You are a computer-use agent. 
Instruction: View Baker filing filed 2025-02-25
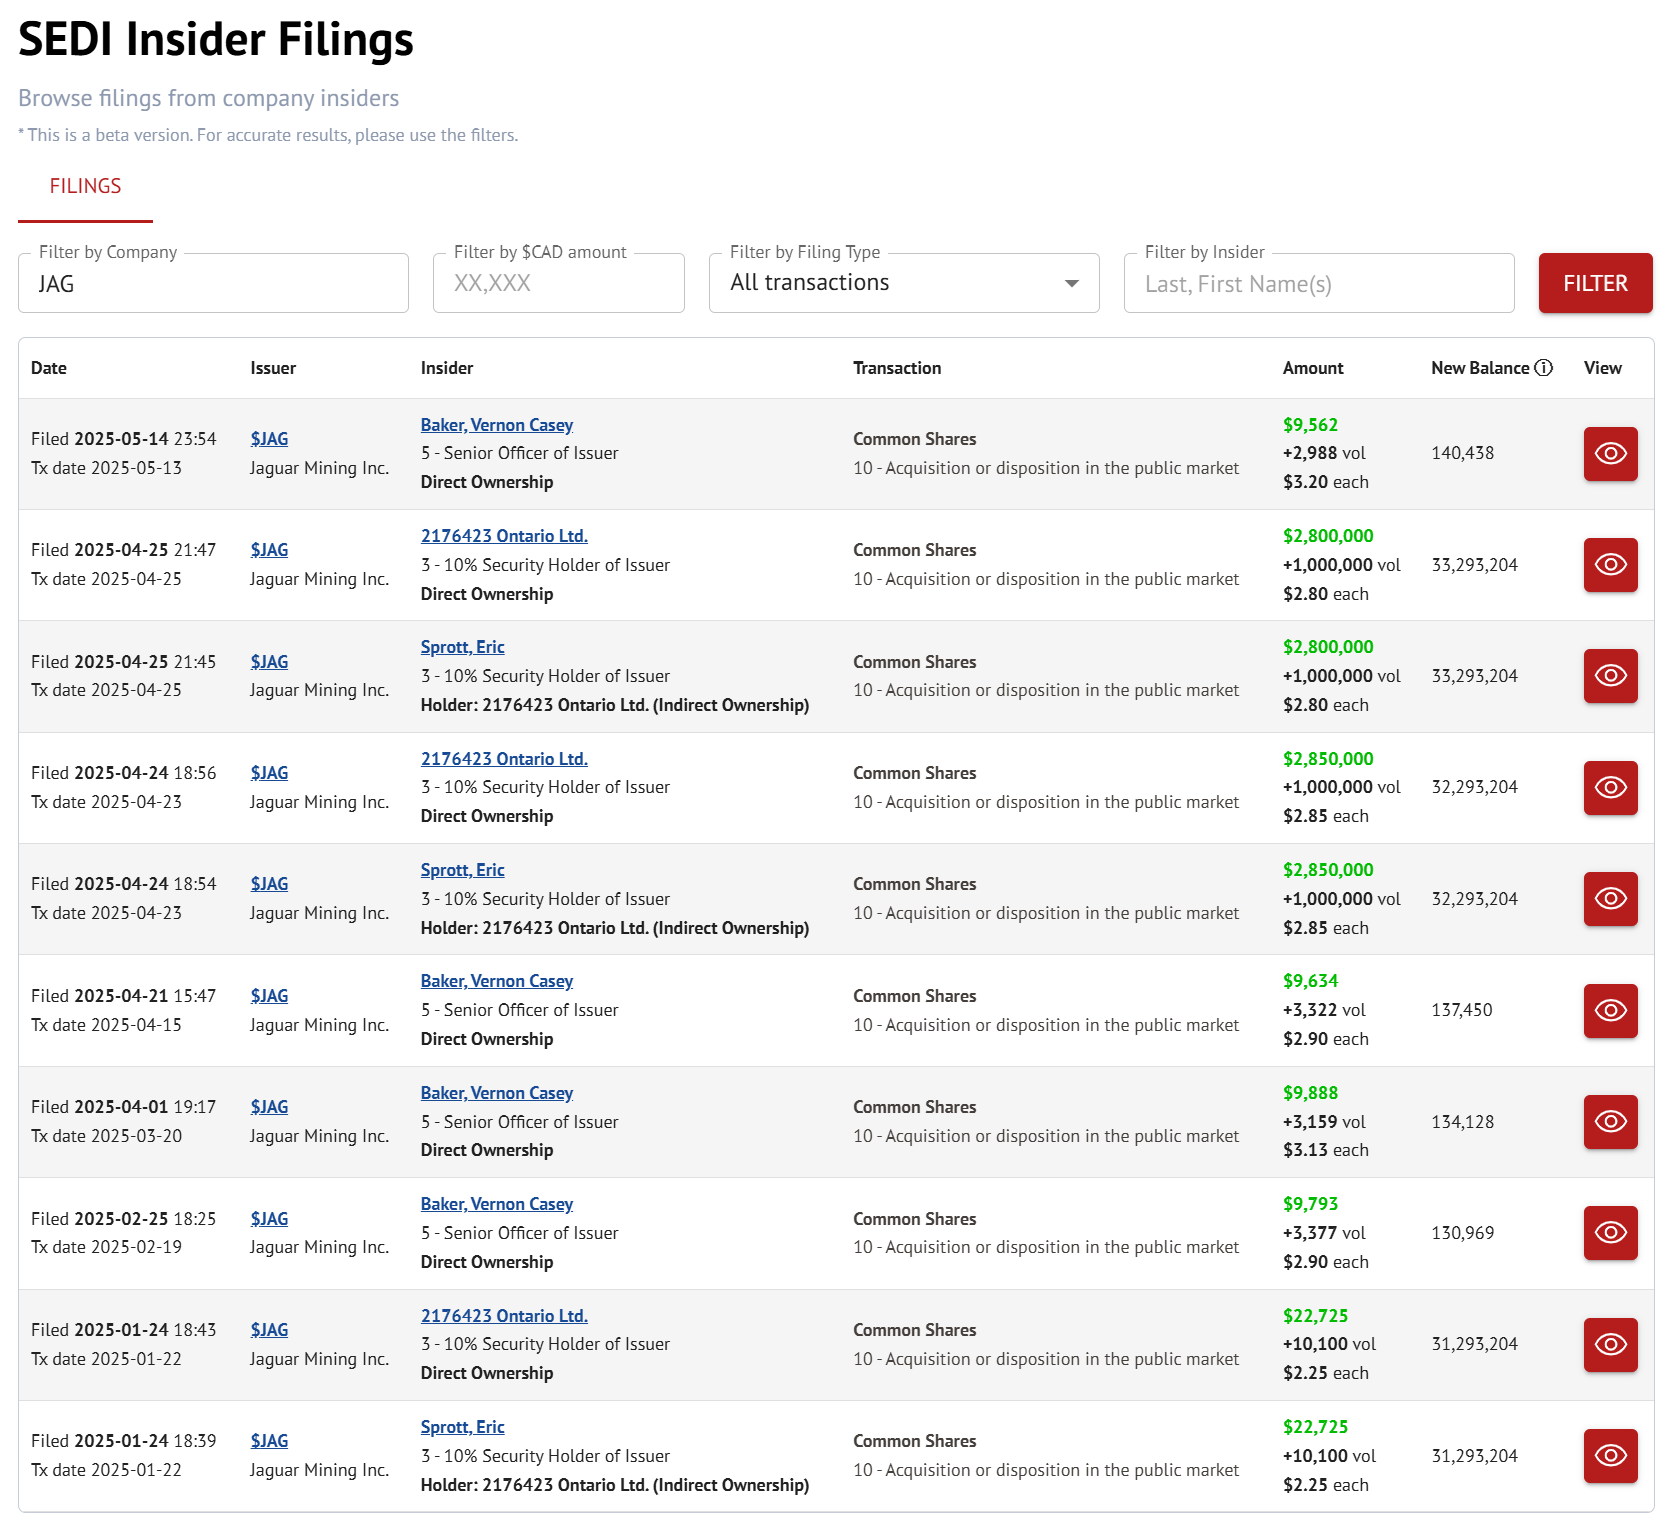click(x=1609, y=1233)
